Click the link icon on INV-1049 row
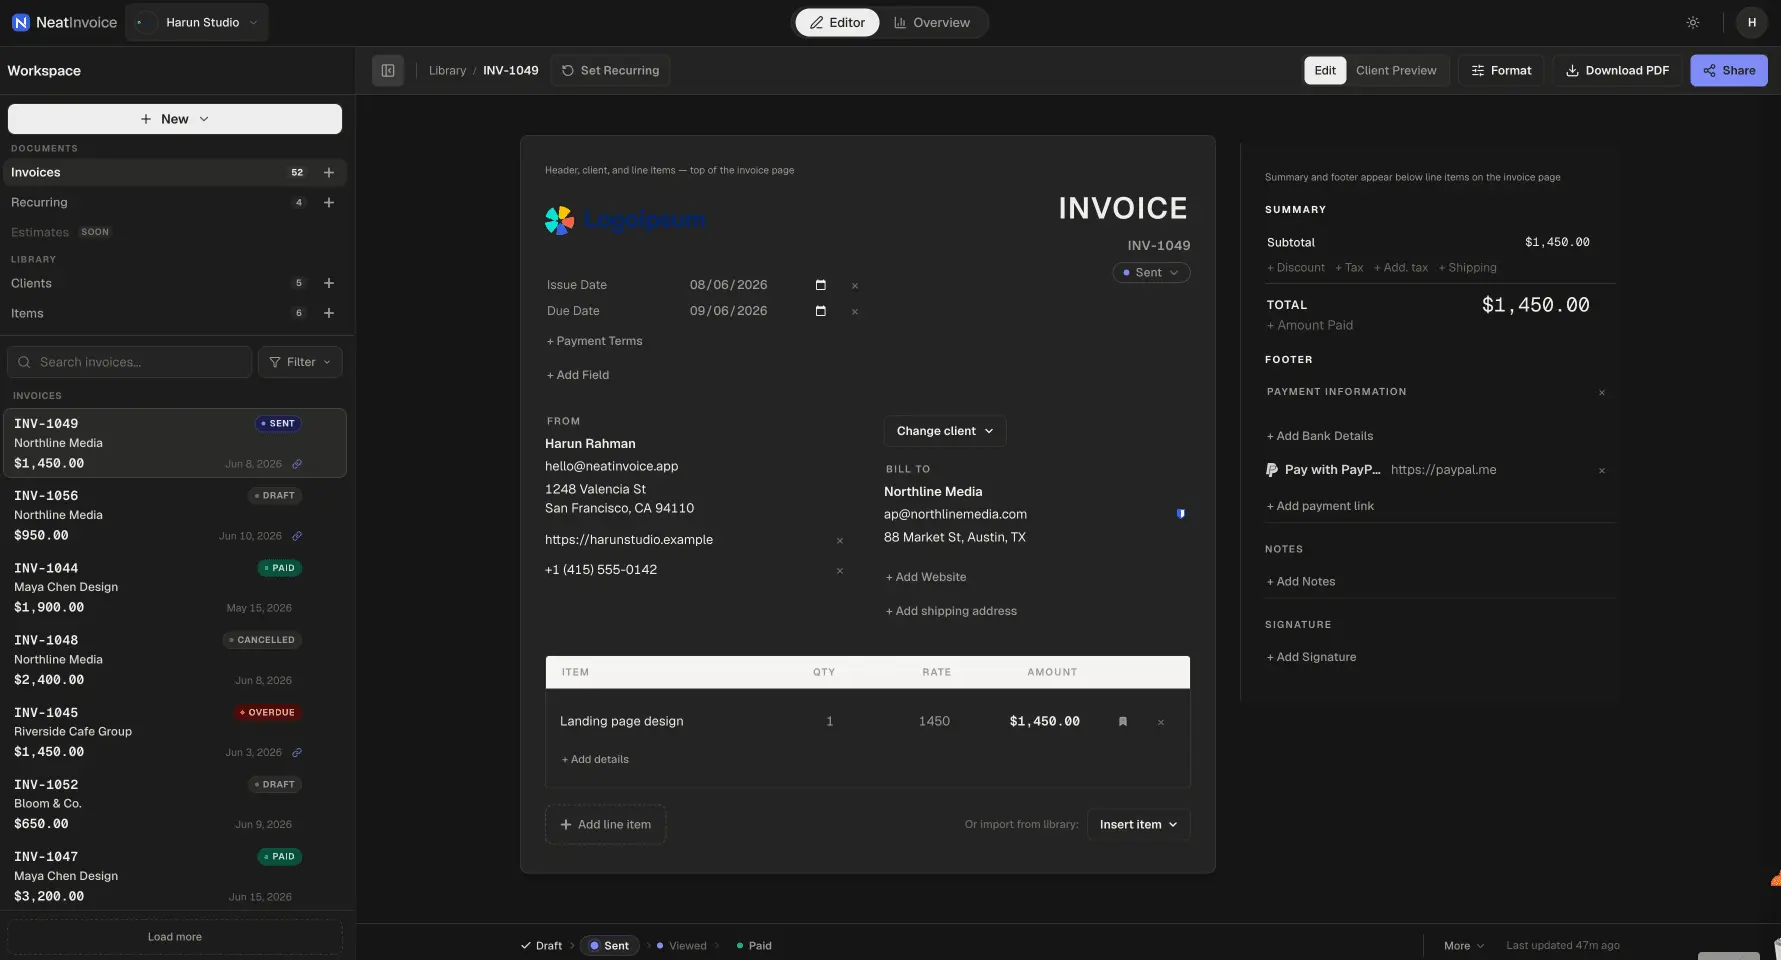The image size is (1781, 960). click(x=297, y=464)
